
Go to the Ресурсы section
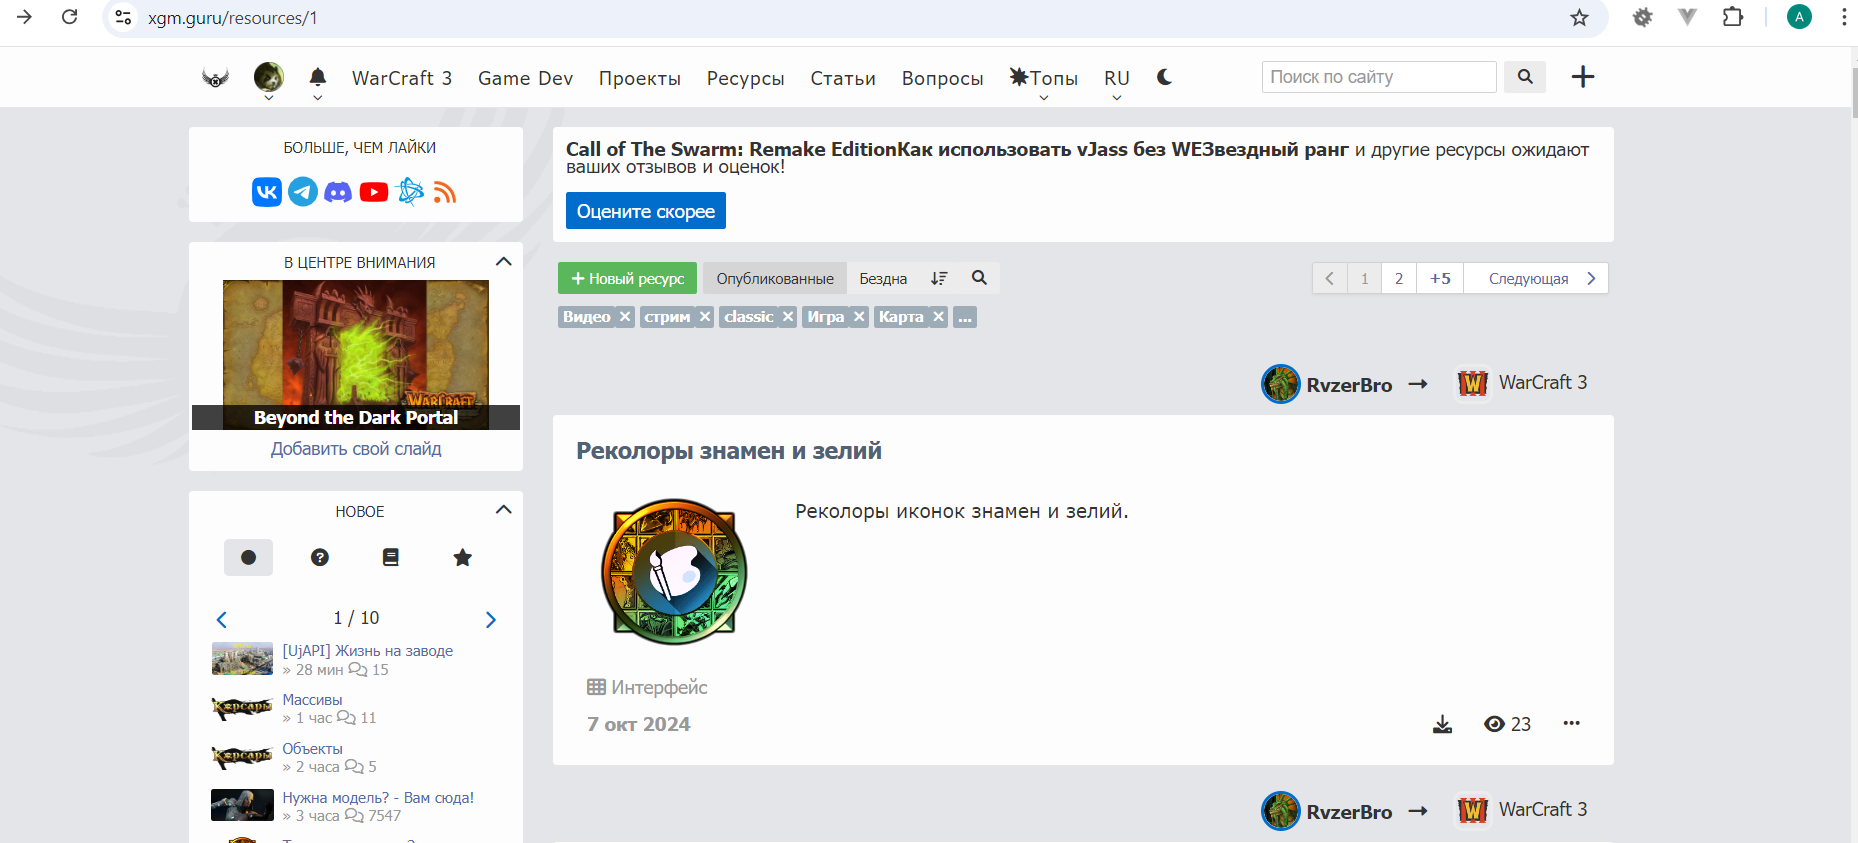coord(746,78)
